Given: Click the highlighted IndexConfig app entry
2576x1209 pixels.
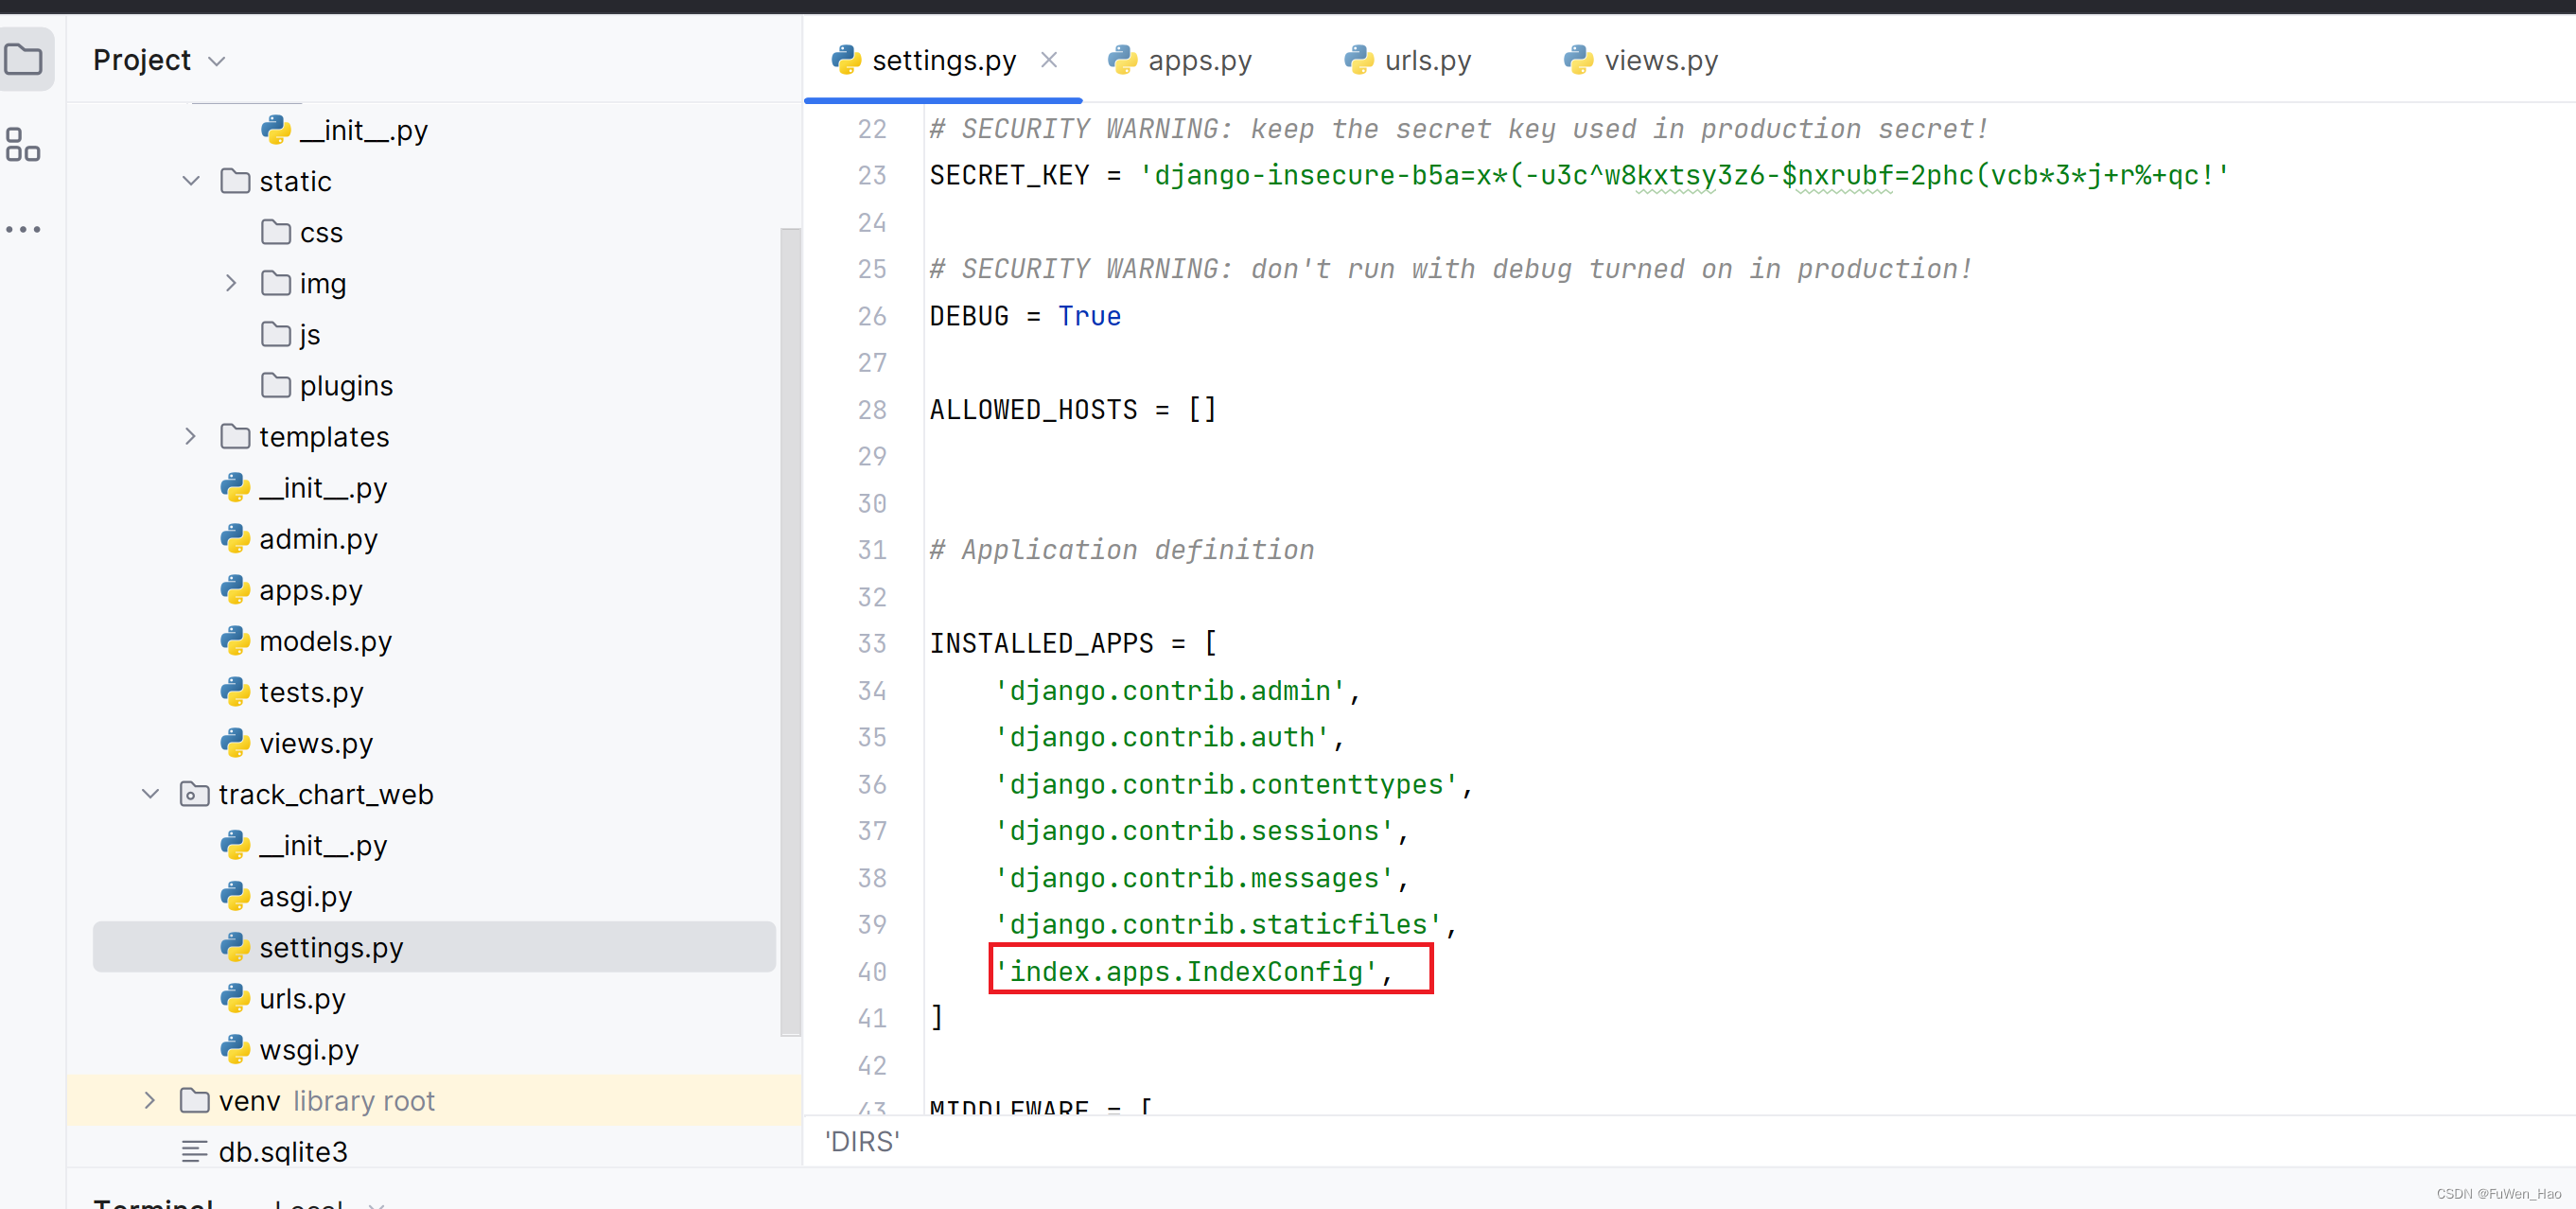Looking at the screenshot, I should pyautogui.click(x=1195, y=971).
